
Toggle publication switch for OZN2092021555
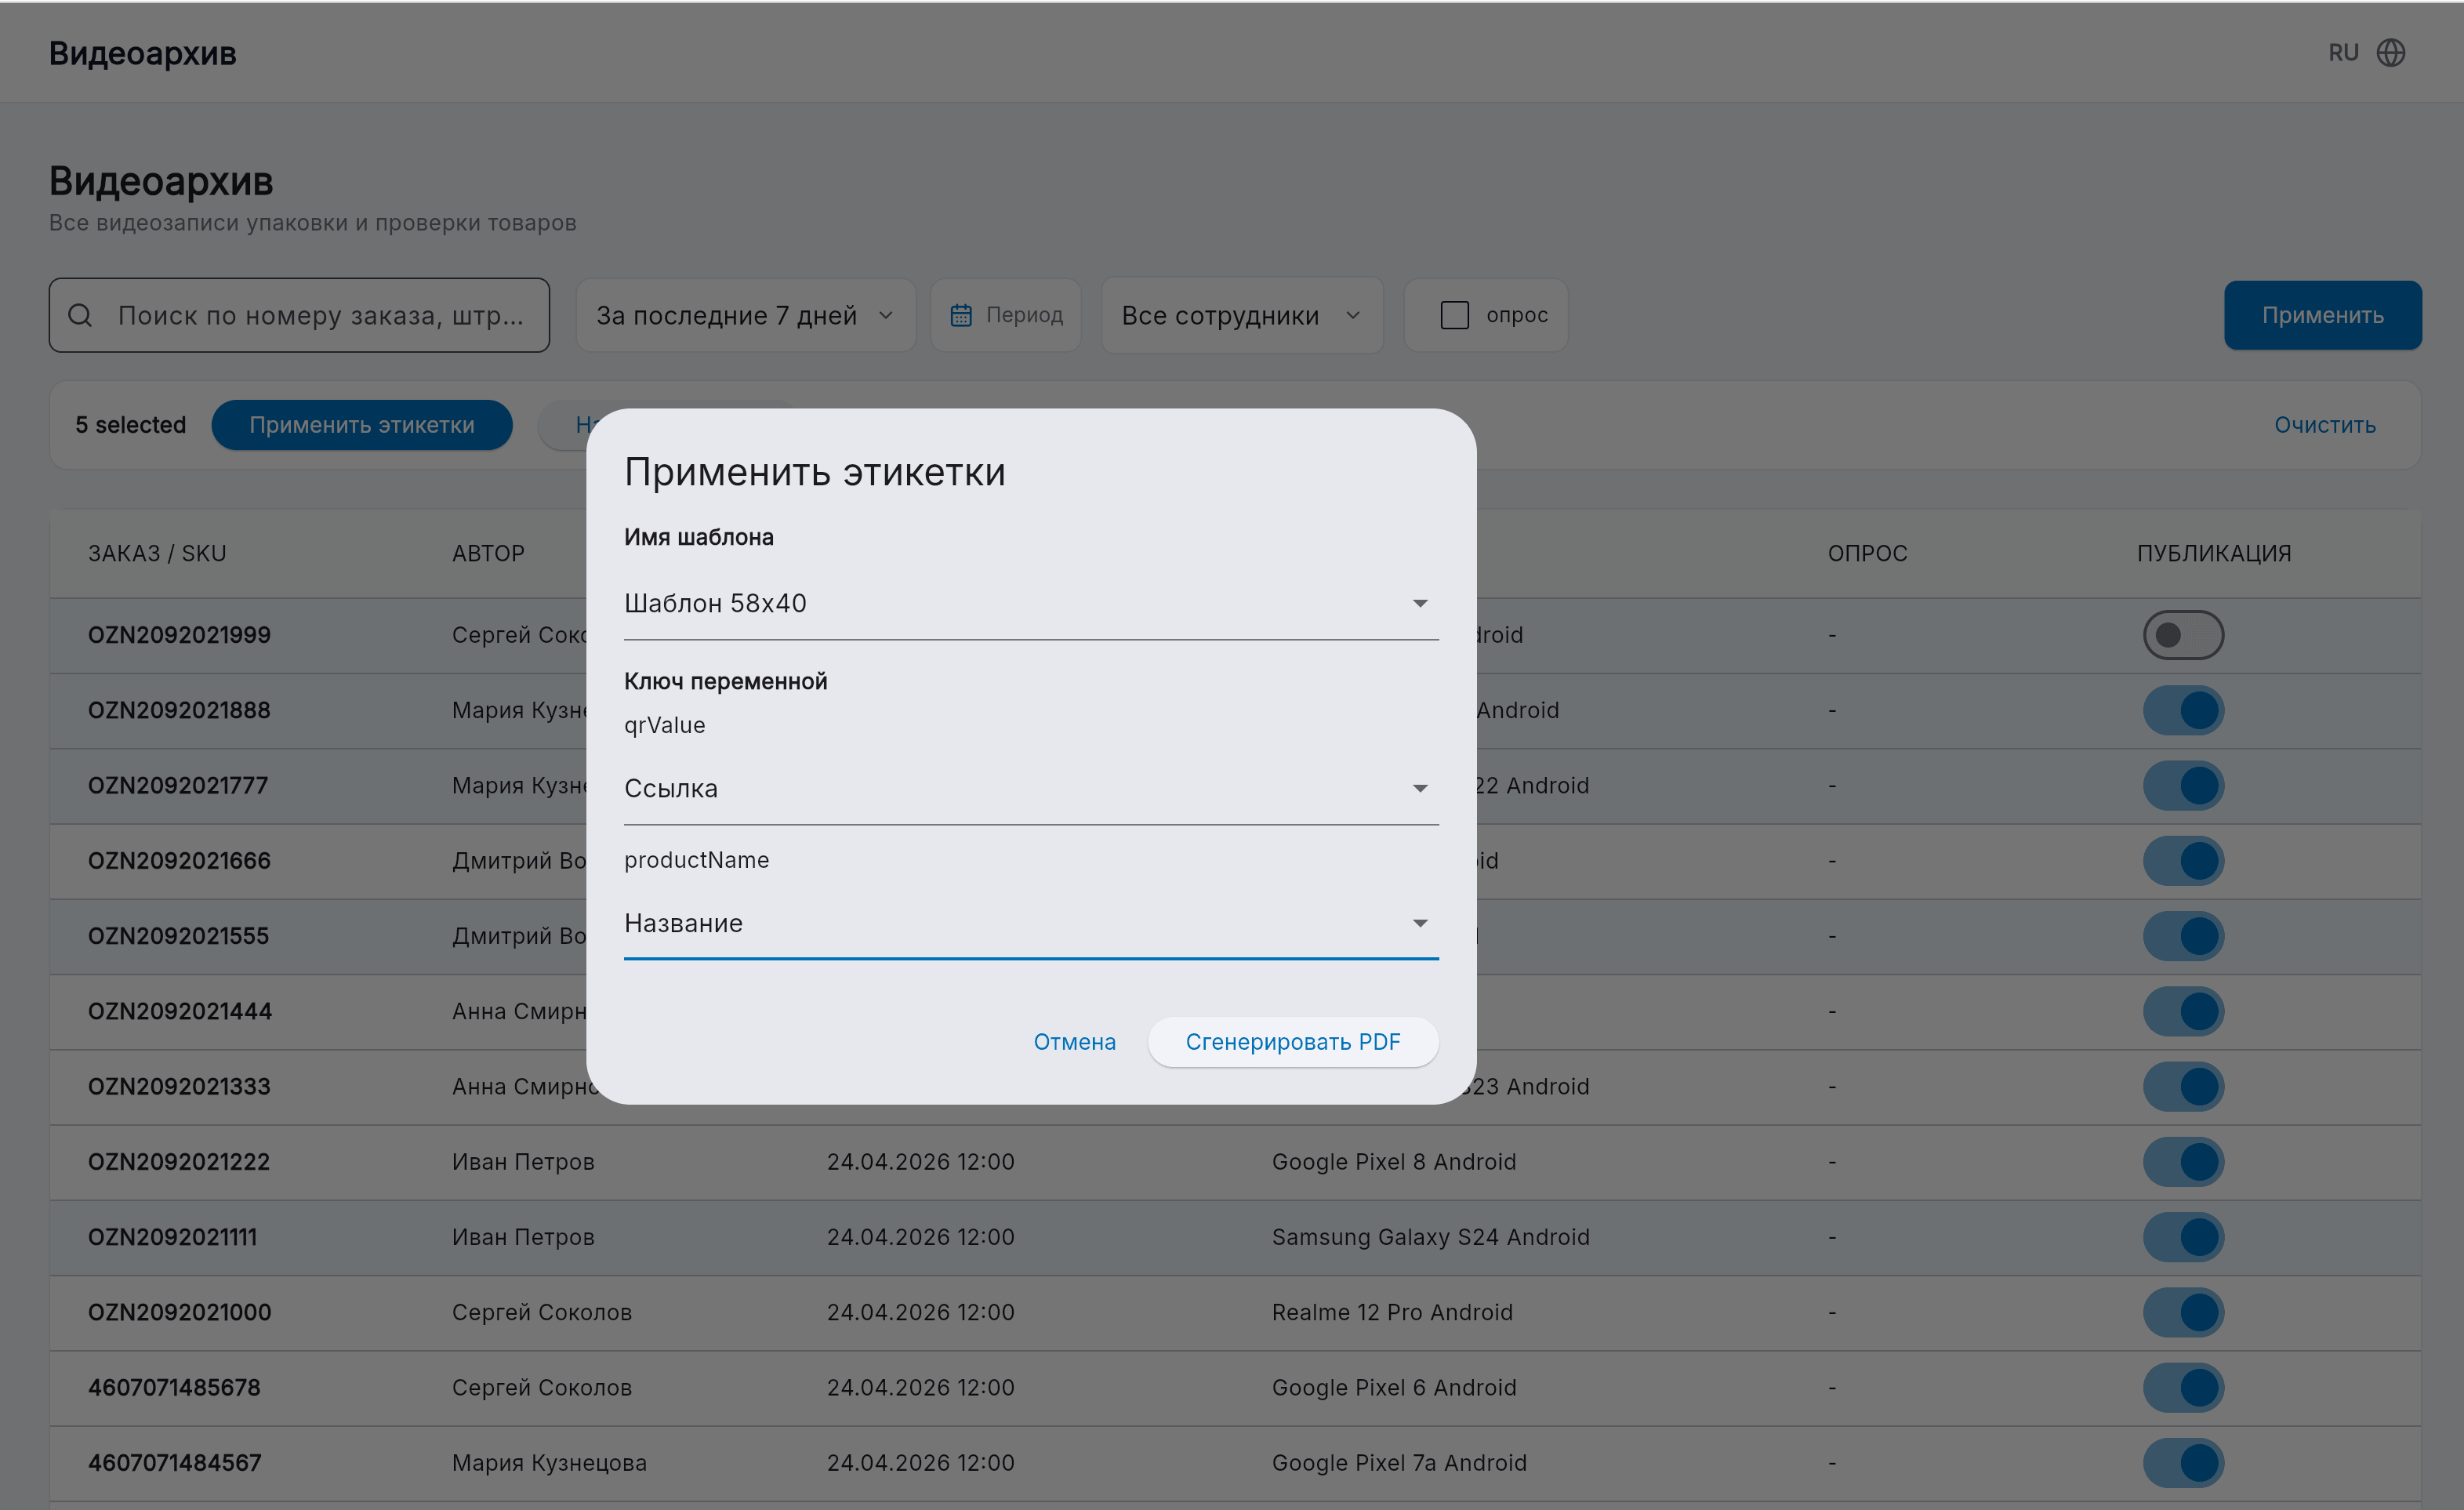(2183, 936)
